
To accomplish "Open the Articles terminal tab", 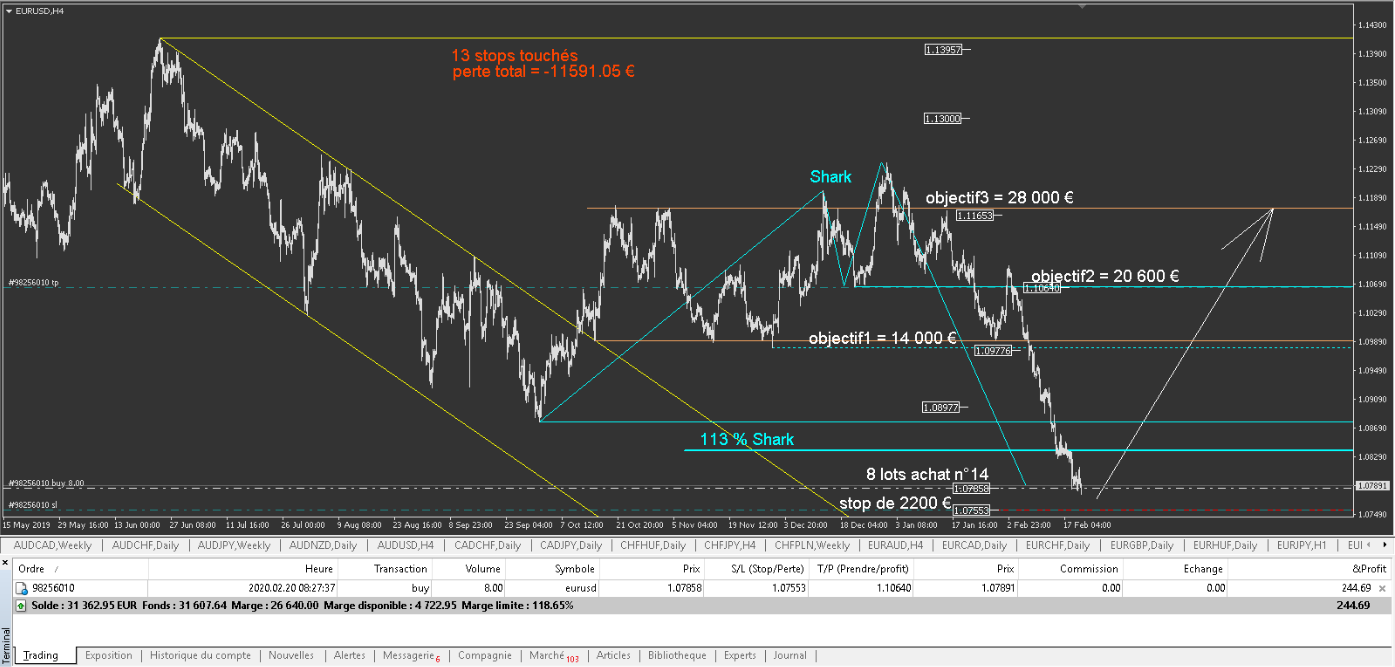I will click(x=613, y=656).
